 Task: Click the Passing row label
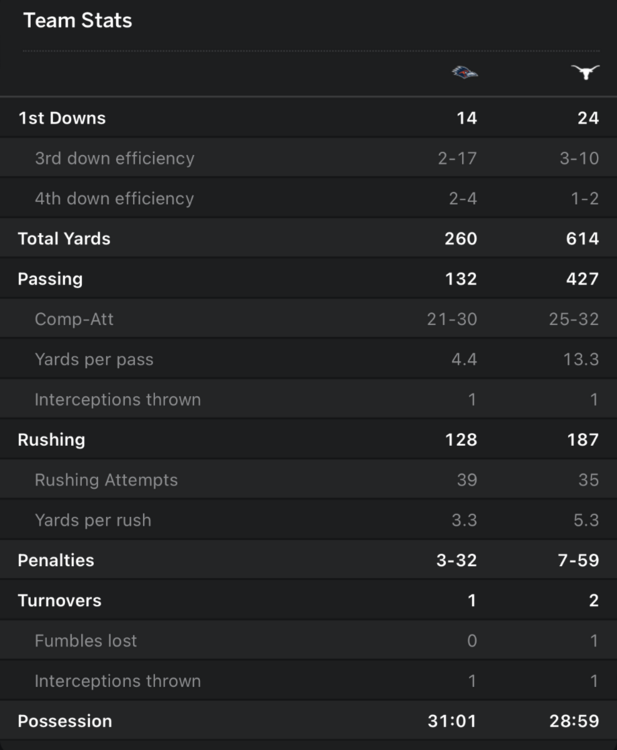[x=50, y=279]
